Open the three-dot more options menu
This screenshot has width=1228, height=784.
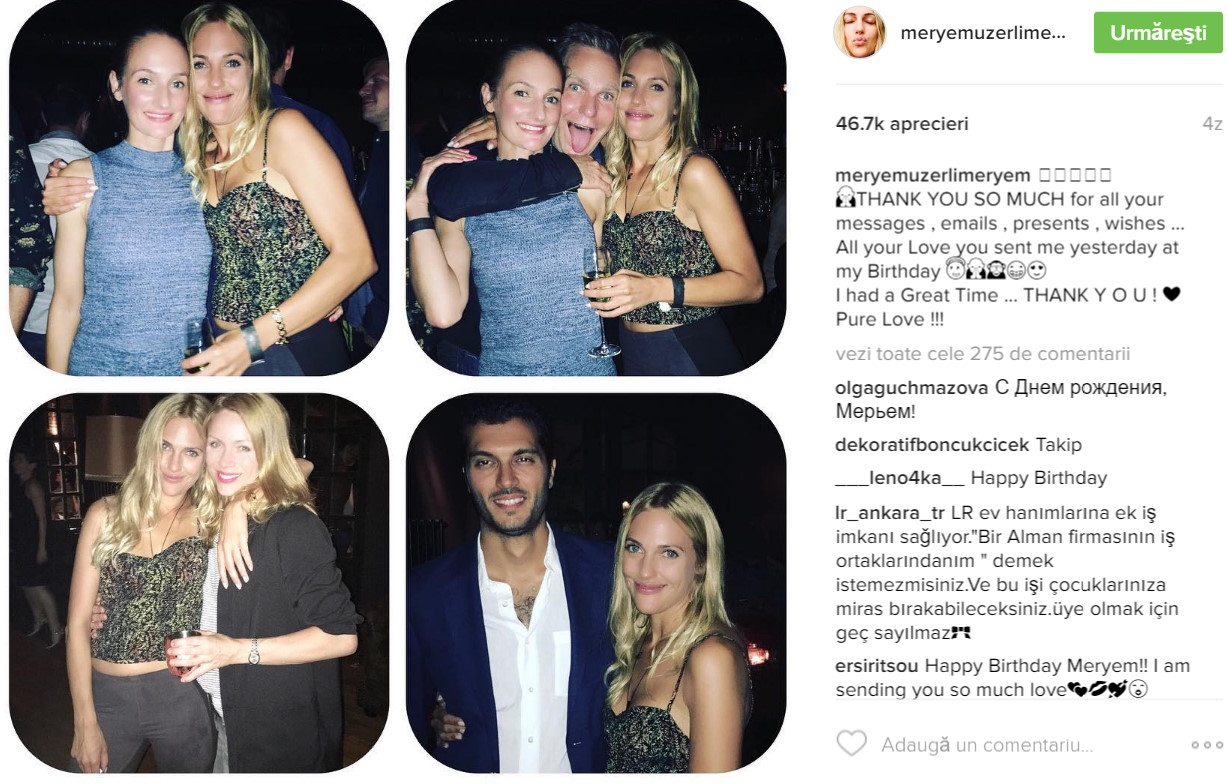pos(1207,745)
